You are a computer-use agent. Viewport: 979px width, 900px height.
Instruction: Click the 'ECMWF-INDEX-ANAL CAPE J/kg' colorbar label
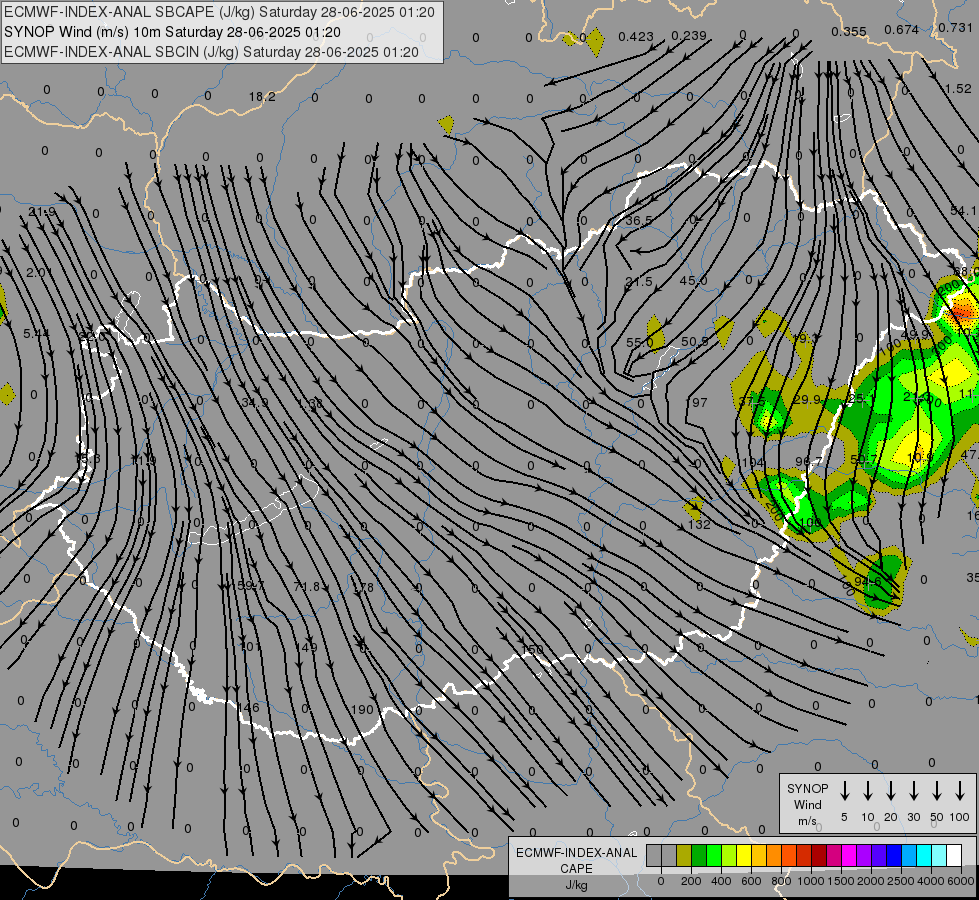click(576, 868)
